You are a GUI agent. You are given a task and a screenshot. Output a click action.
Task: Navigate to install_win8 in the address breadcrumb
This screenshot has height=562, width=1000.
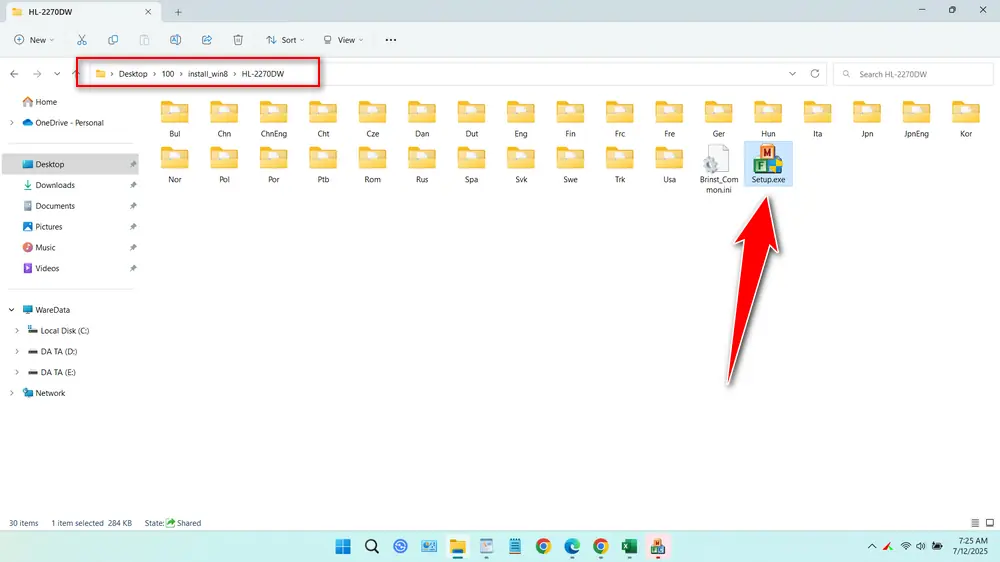coord(208,74)
